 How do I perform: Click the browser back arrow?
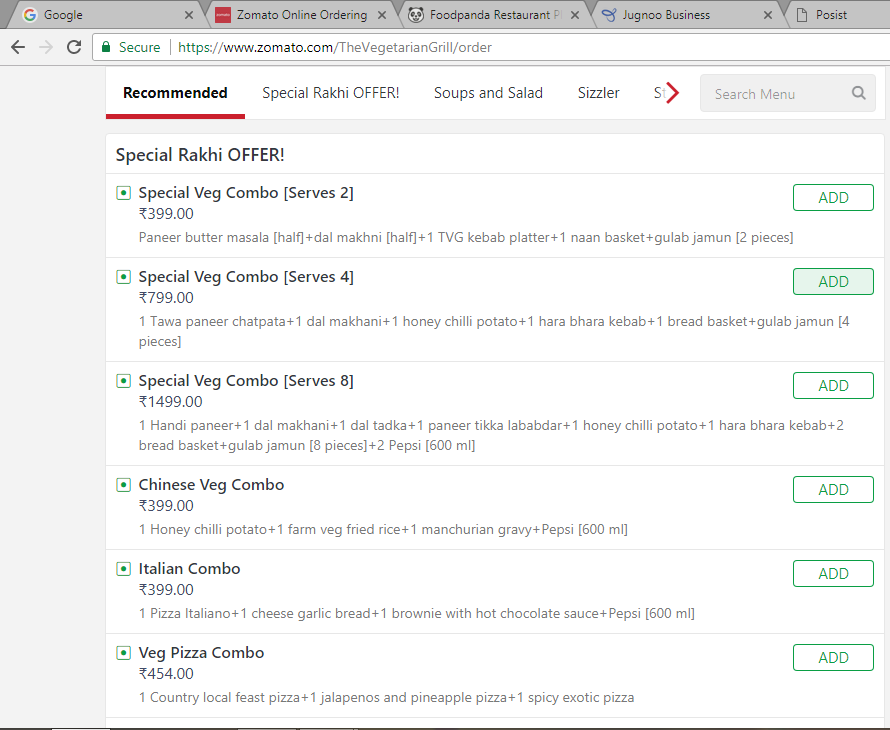coord(18,47)
